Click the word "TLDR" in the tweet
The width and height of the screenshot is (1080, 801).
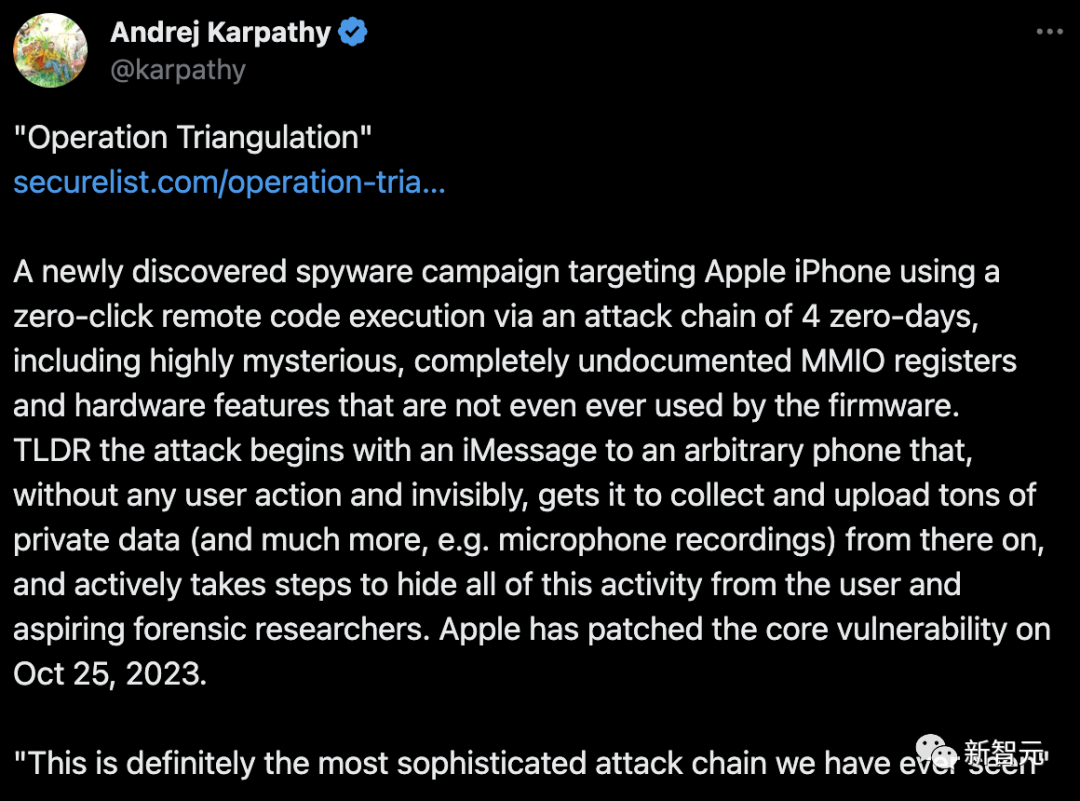pos(52,450)
